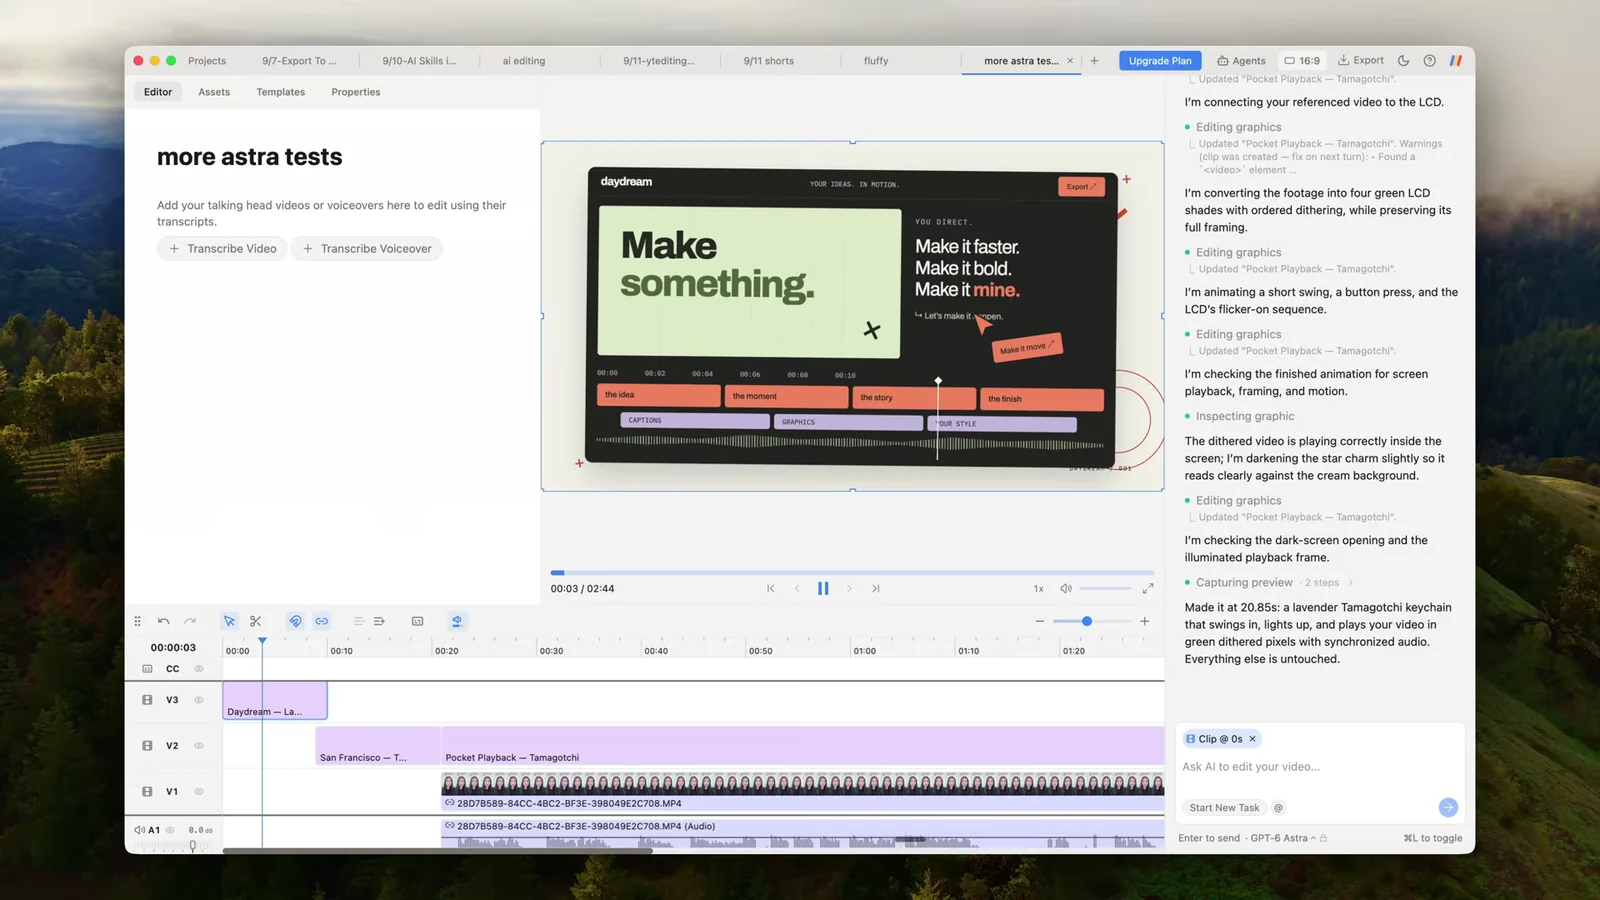
Task: Click the preview volume slider
Action: 1105,588
